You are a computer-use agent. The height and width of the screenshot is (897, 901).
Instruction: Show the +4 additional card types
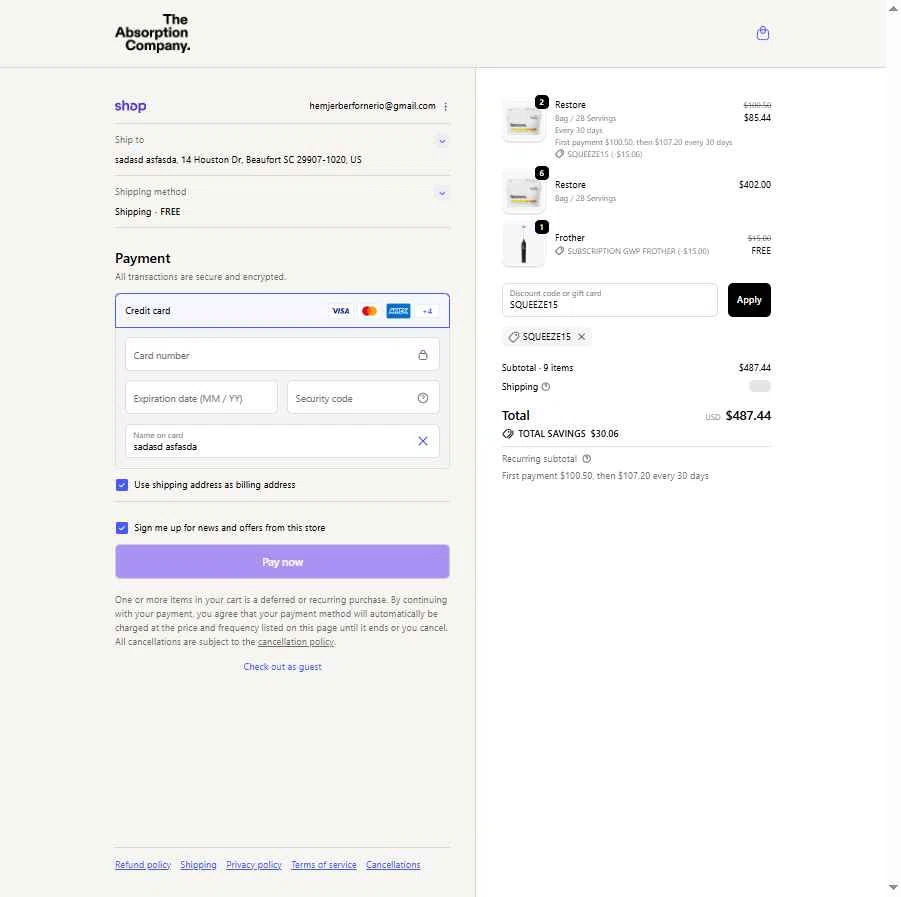[x=427, y=311]
